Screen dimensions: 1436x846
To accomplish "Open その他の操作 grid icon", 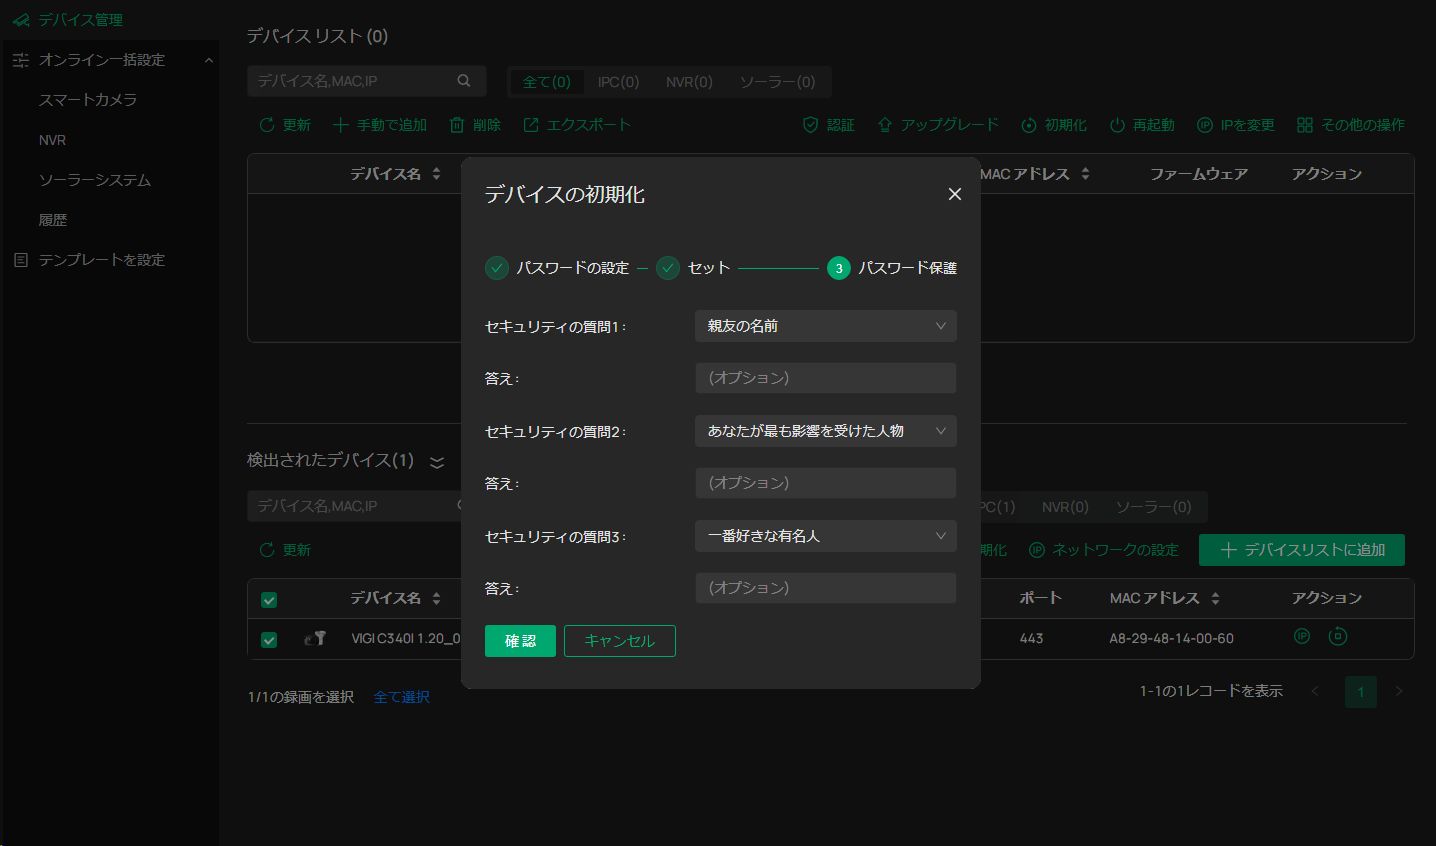I will pos(1305,125).
